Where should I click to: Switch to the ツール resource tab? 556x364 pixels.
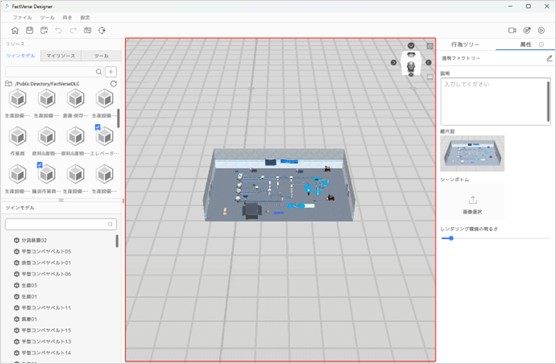pyautogui.click(x=101, y=56)
